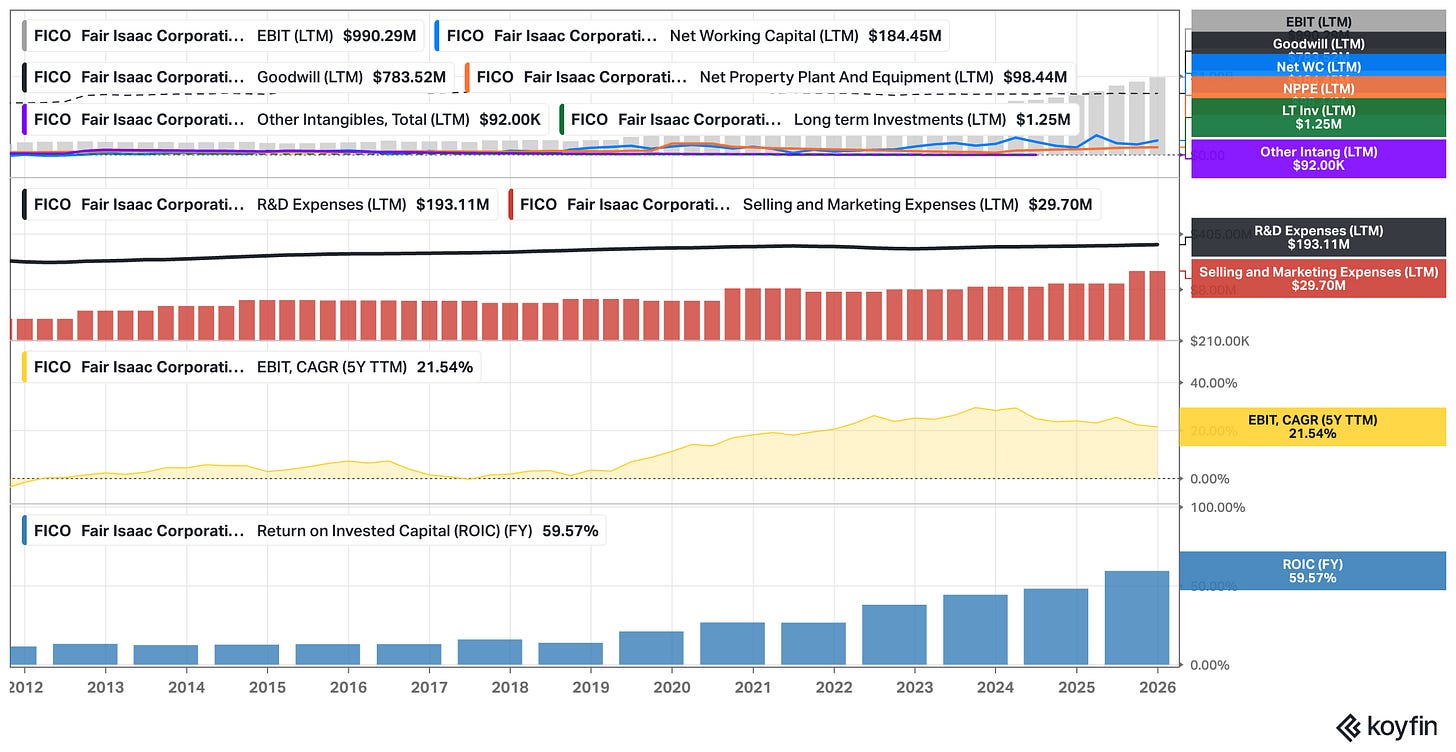Click the yellow EBIT, CAGR (5Y TTM) axis tag
Screen dimensions: 1456x752
click(1313, 426)
